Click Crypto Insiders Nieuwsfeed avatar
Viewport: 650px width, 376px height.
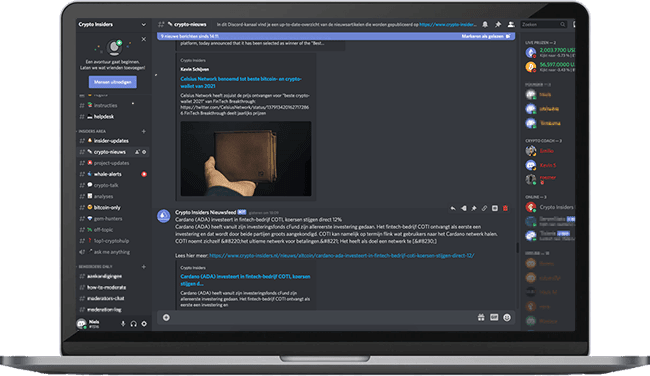click(164, 216)
